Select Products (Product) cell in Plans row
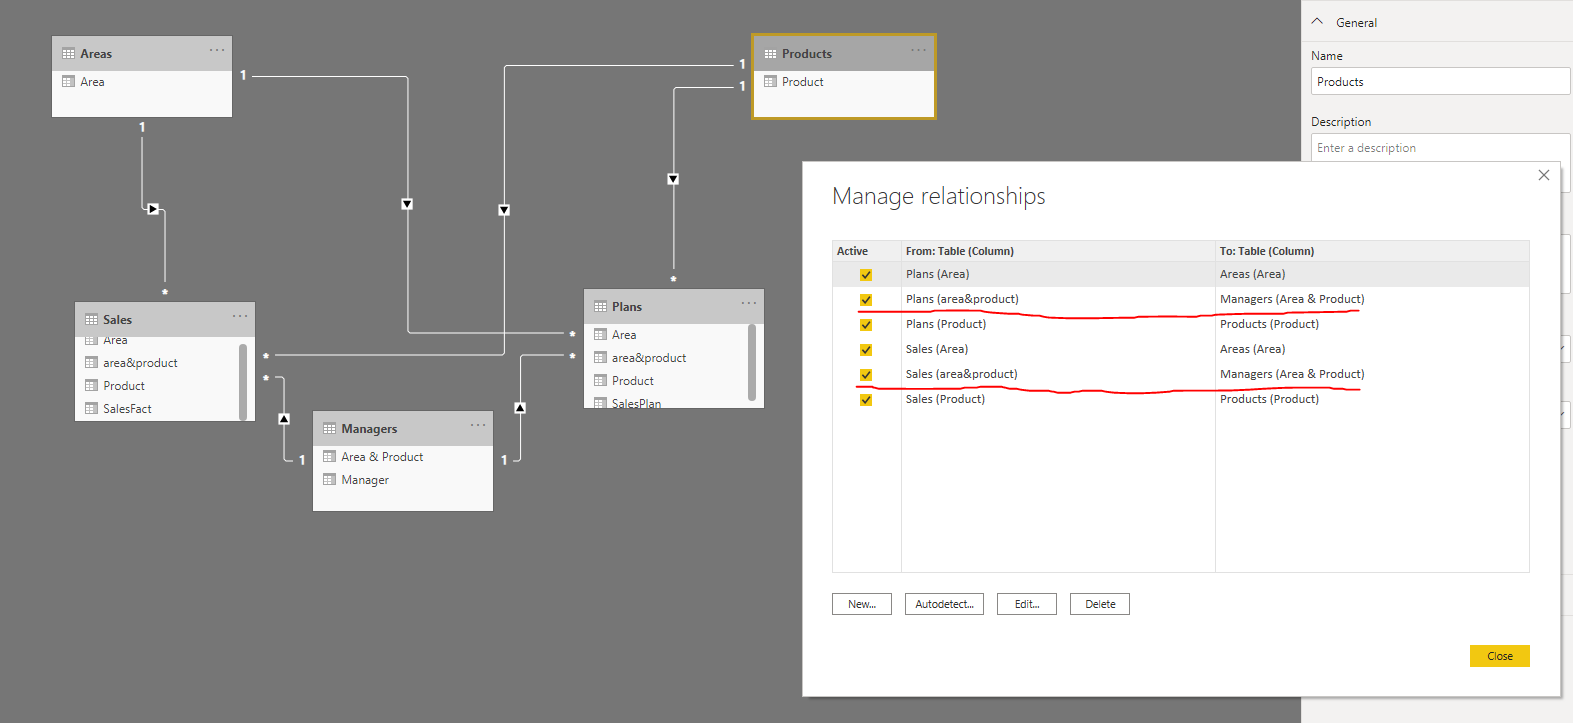 (x=1372, y=324)
